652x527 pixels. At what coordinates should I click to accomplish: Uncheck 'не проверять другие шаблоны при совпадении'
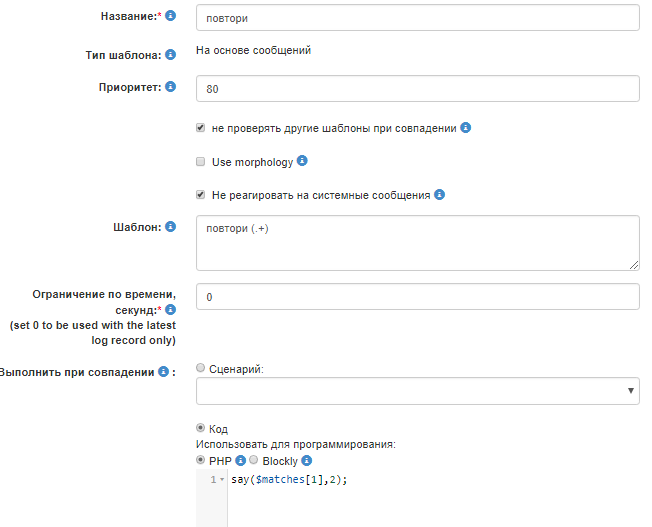tap(201, 128)
